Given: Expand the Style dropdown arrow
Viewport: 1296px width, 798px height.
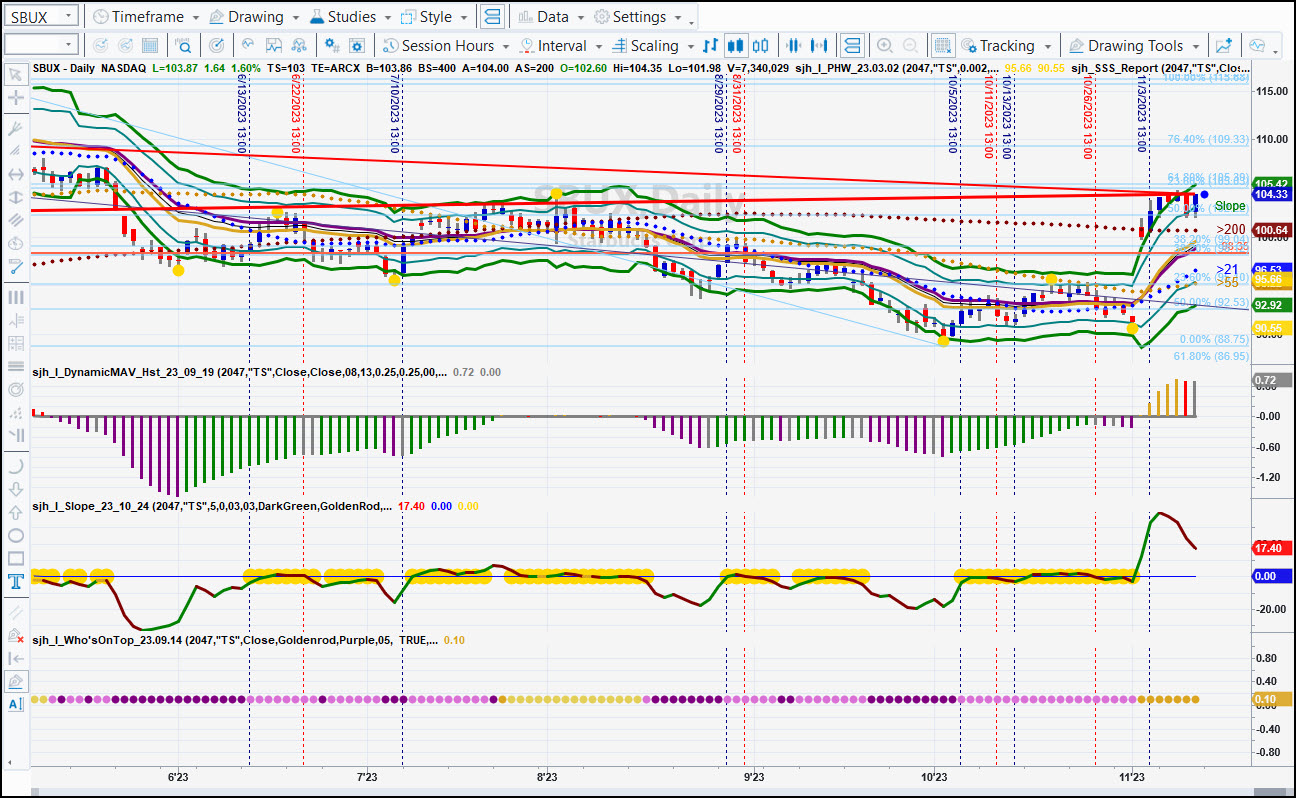Looking at the screenshot, I should pyautogui.click(x=462, y=18).
